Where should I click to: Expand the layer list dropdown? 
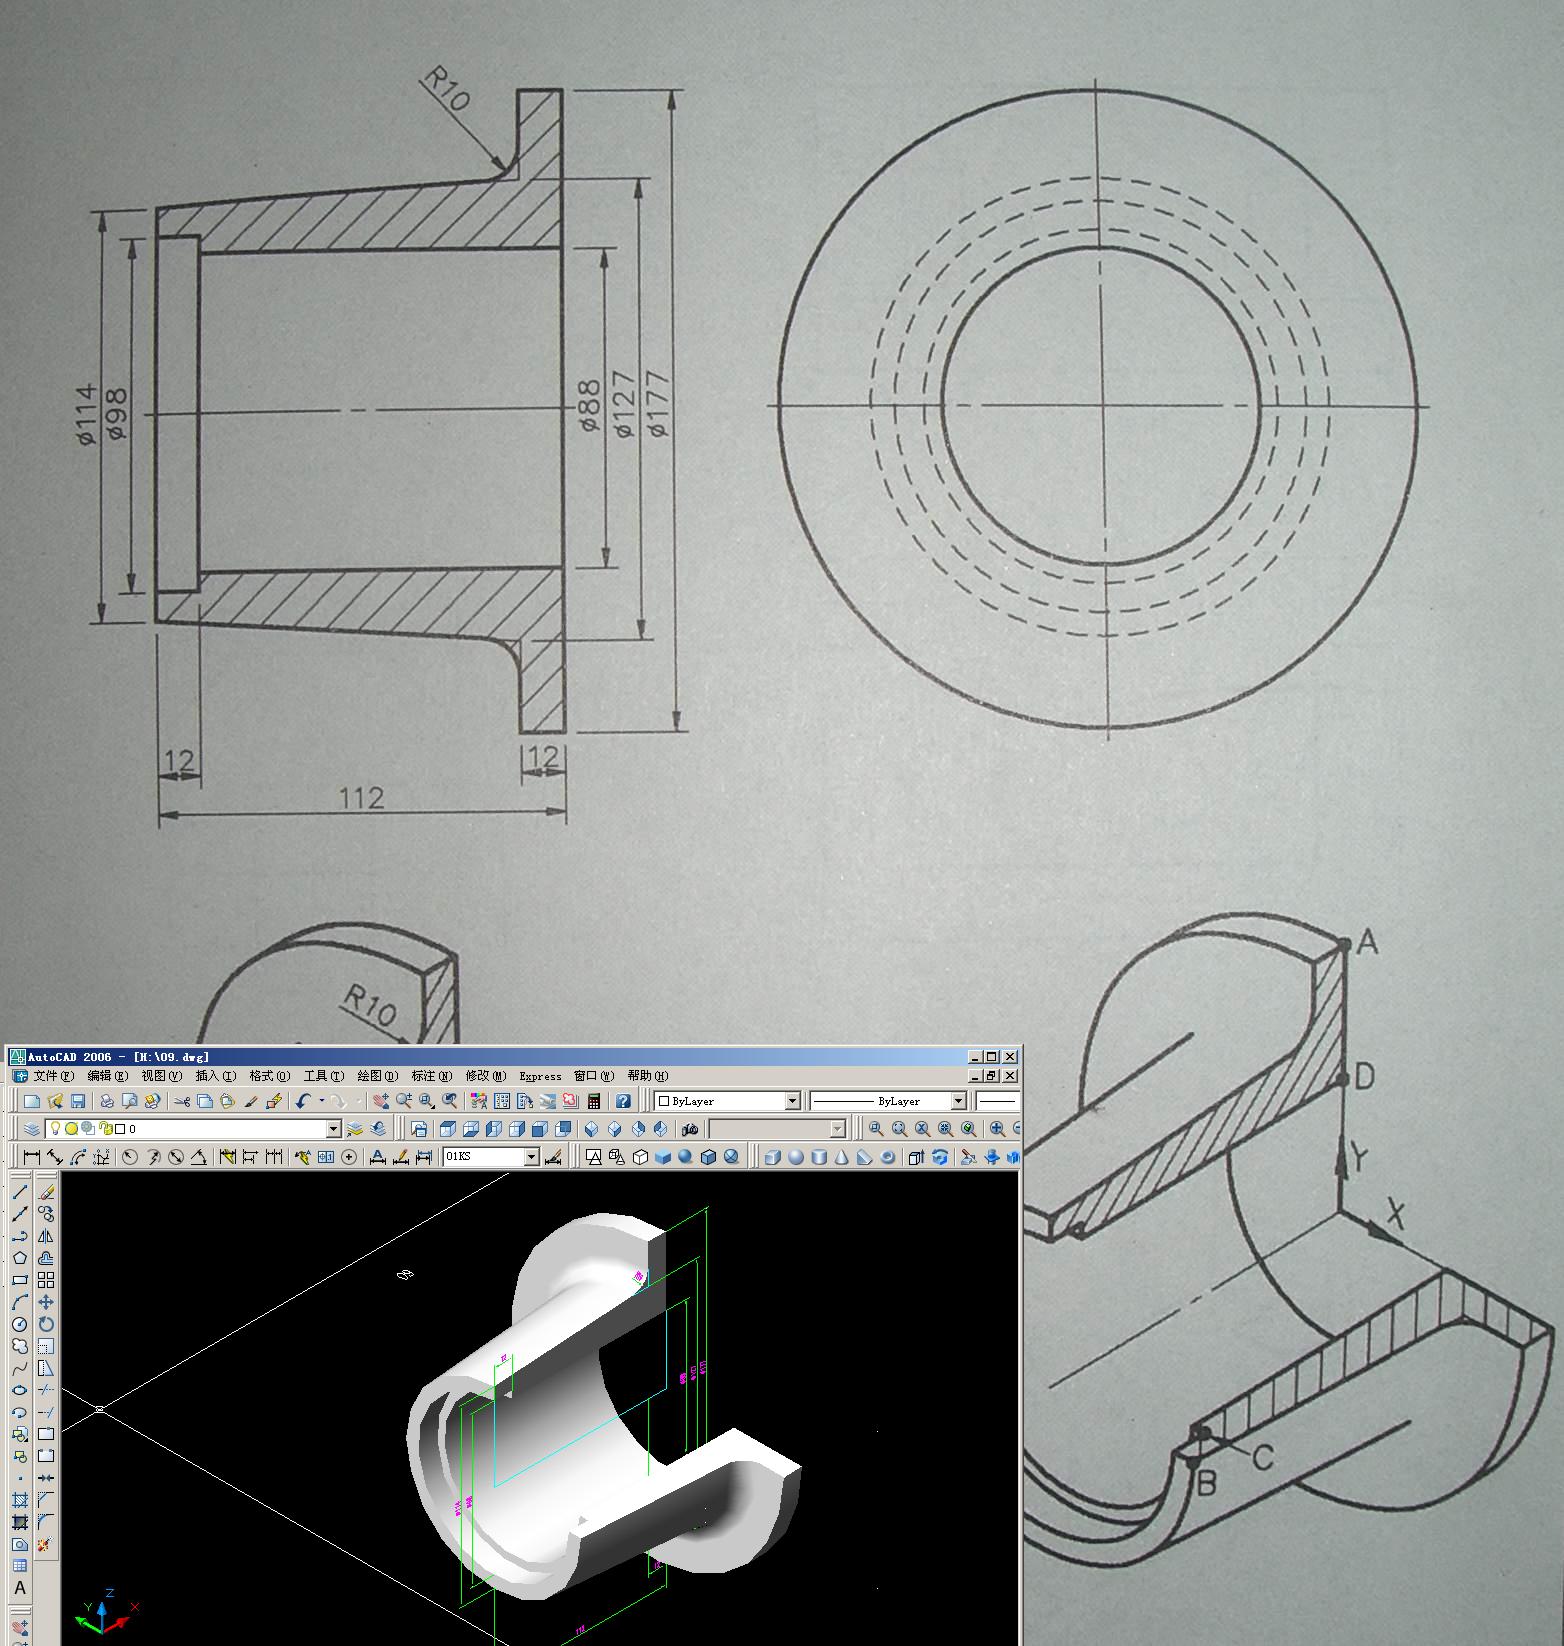(x=333, y=1129)
